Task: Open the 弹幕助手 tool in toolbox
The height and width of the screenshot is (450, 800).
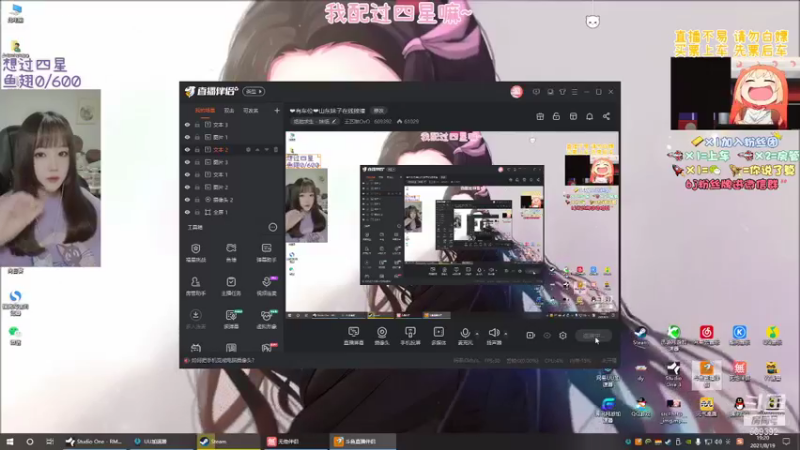Action: [266, 253]
